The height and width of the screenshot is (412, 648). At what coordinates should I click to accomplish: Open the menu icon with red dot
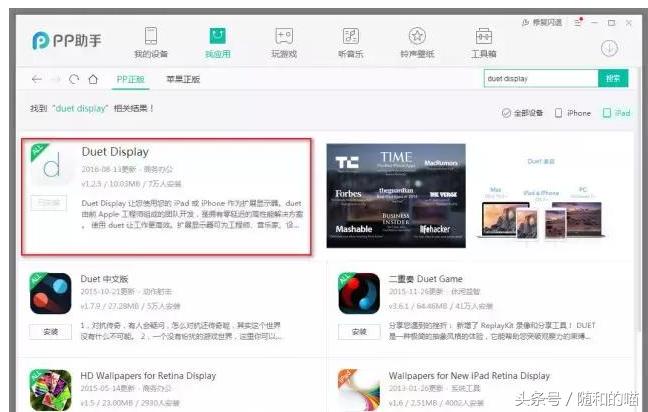[x=578, y=22]
